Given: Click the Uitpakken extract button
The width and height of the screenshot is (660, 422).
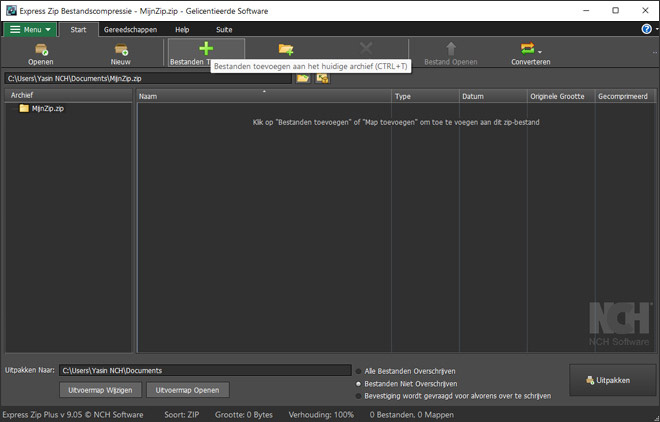Looking at the screenshot, I should [x=612, y=380].
